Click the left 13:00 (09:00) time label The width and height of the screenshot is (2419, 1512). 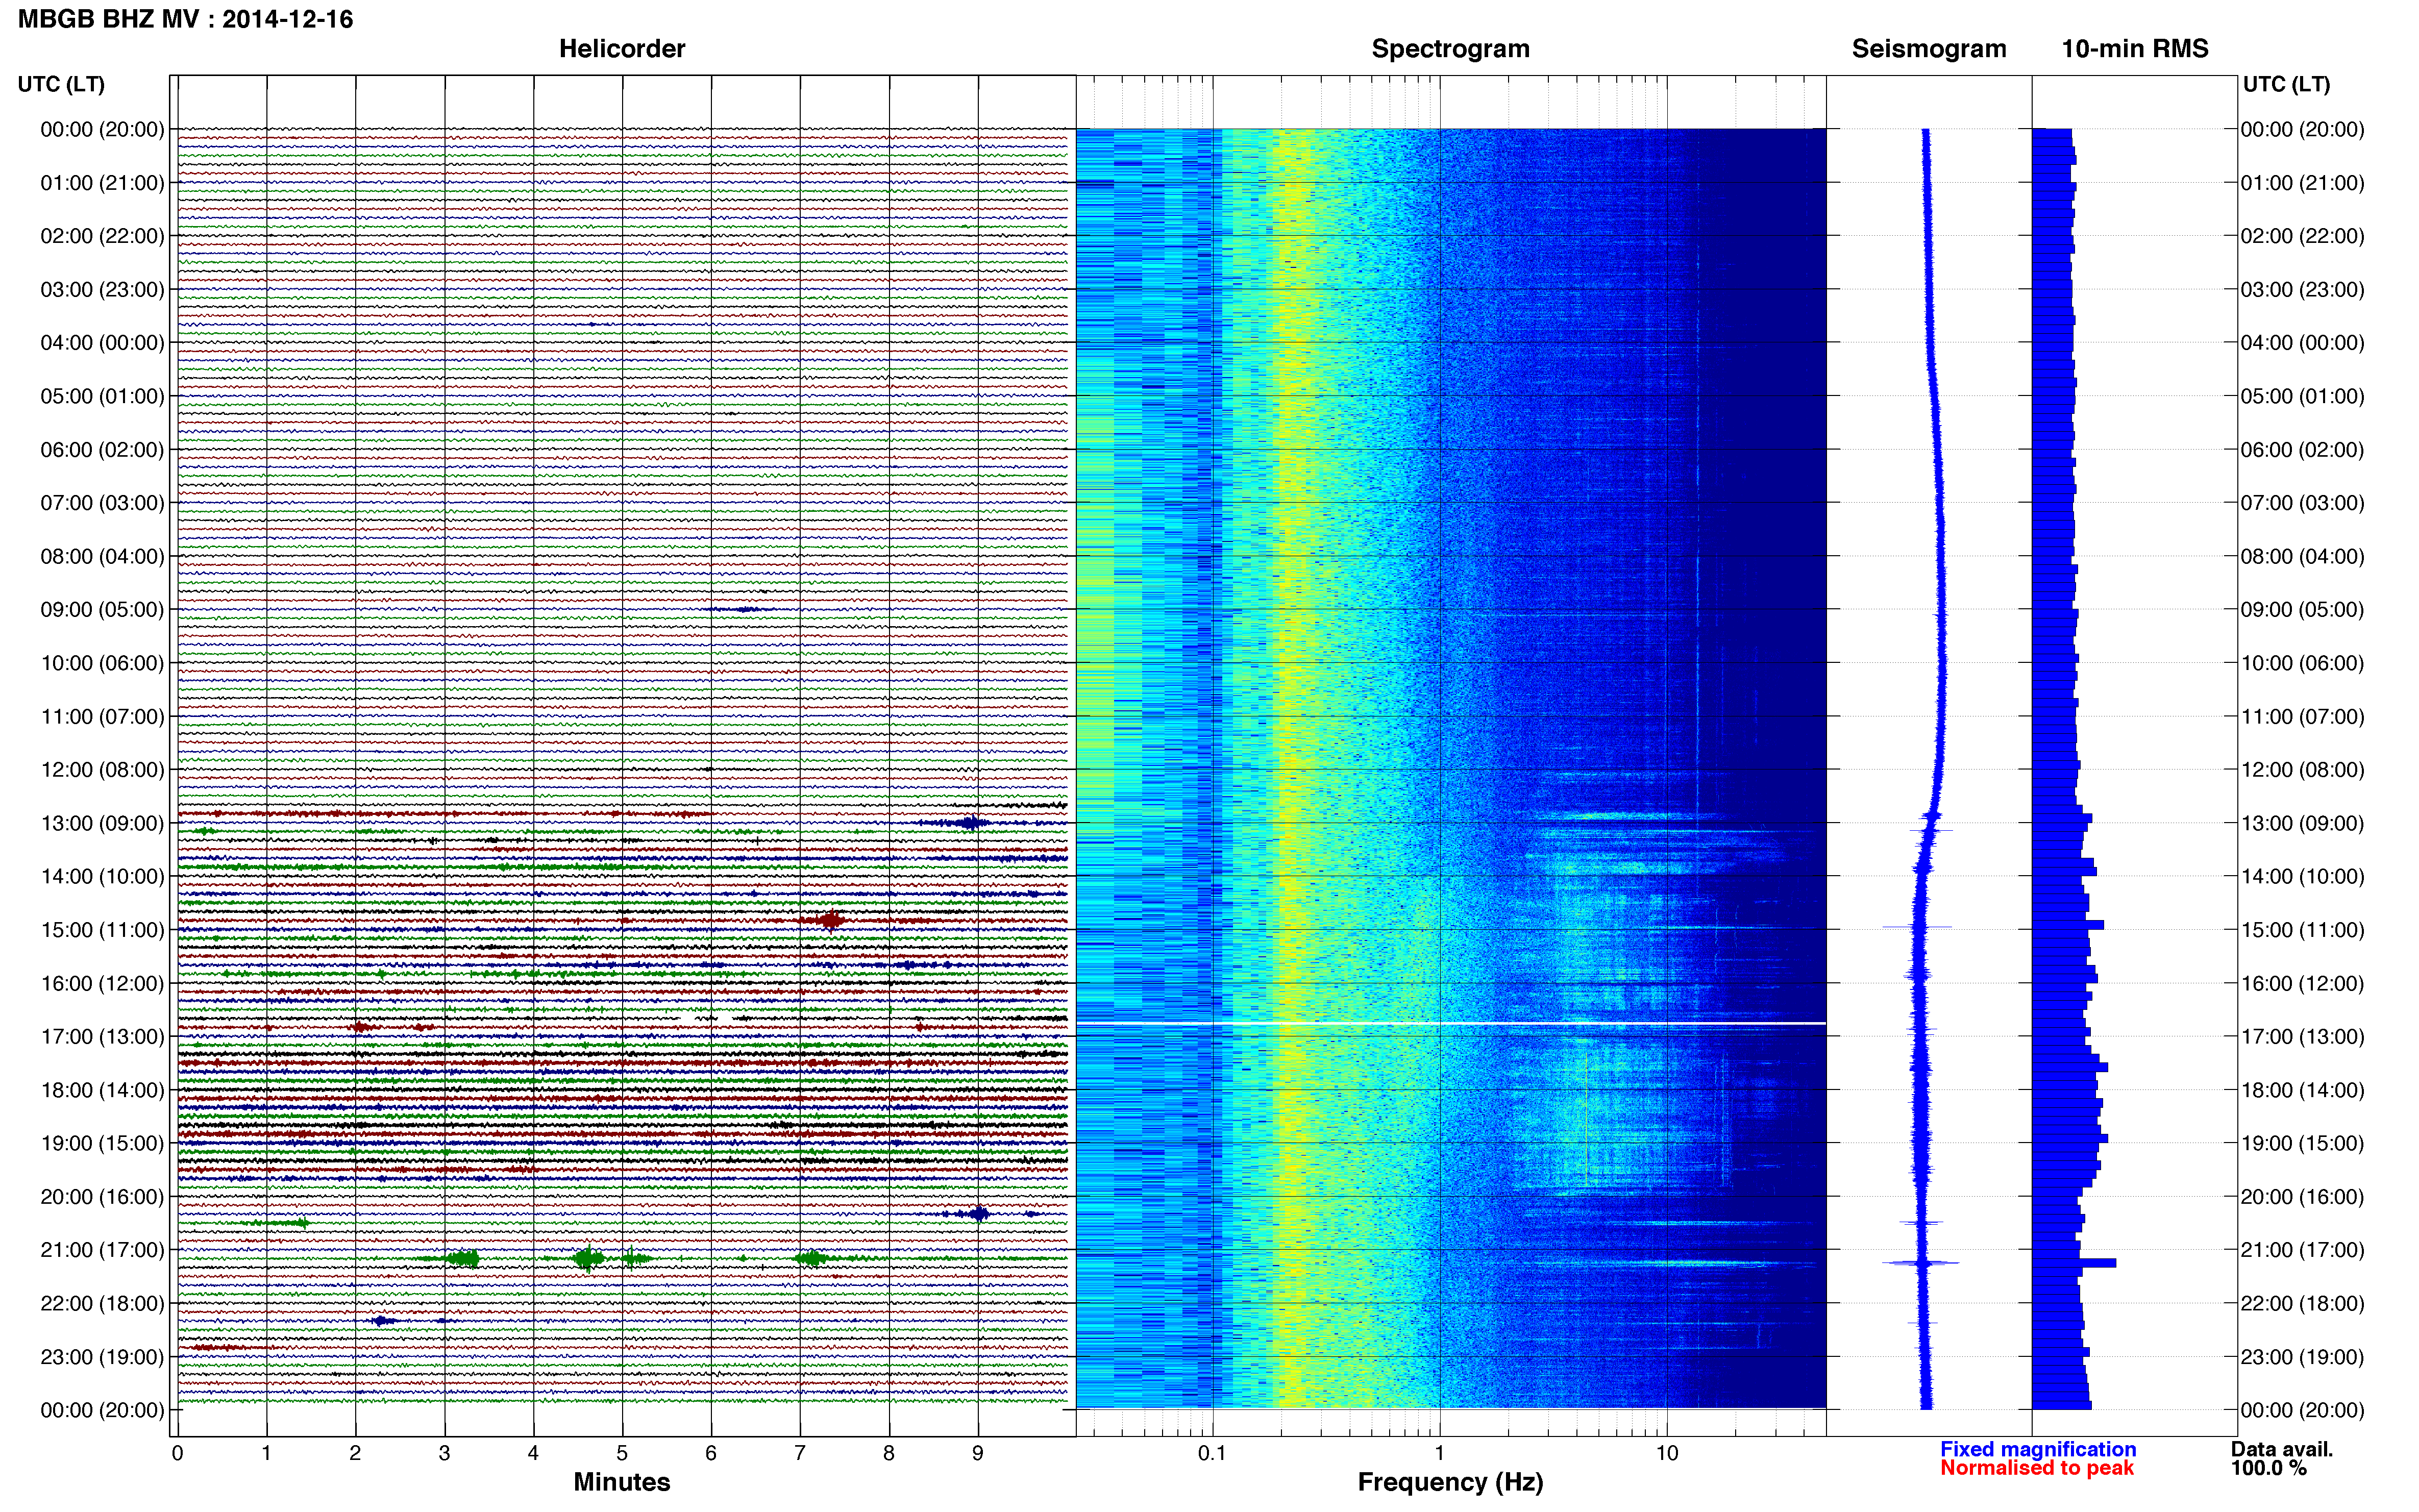click(x=102, y=823)
